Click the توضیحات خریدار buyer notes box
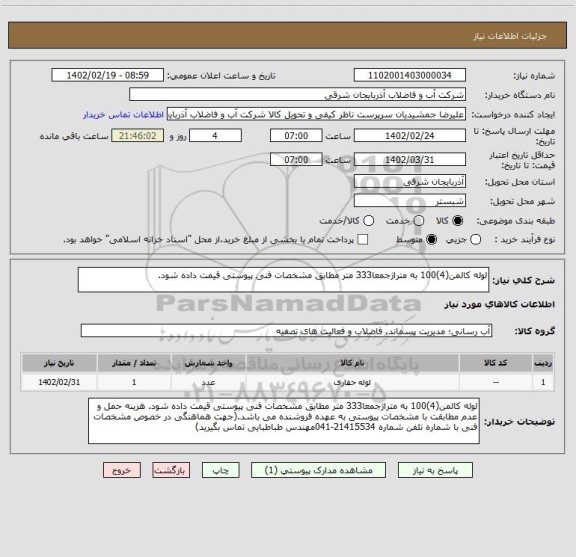Image resolution: width=576 pixels, height=557 pixels. point(284,421)
